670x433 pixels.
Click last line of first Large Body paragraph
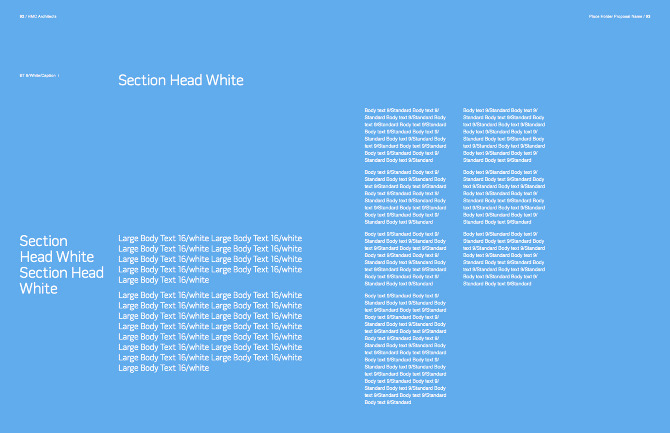tap(164, 280)
